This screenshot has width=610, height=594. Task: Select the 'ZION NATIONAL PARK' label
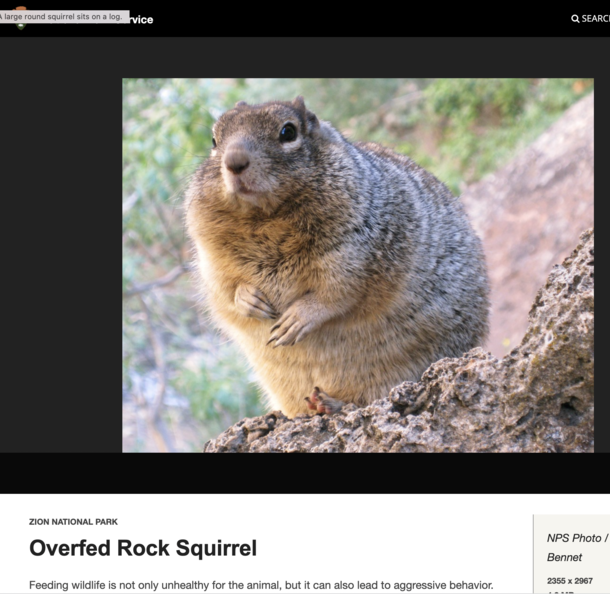(73, 522)
